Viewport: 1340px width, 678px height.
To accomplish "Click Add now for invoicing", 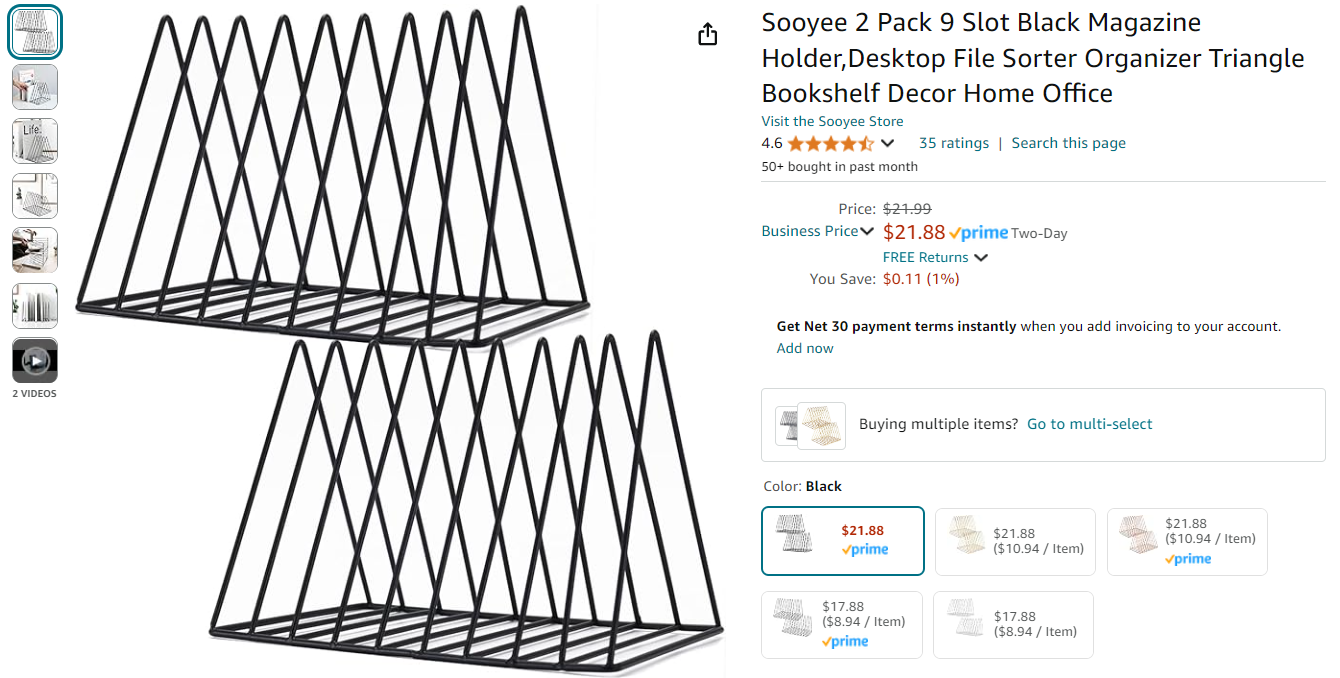I will pyautogui.click(x=805, y=348).
